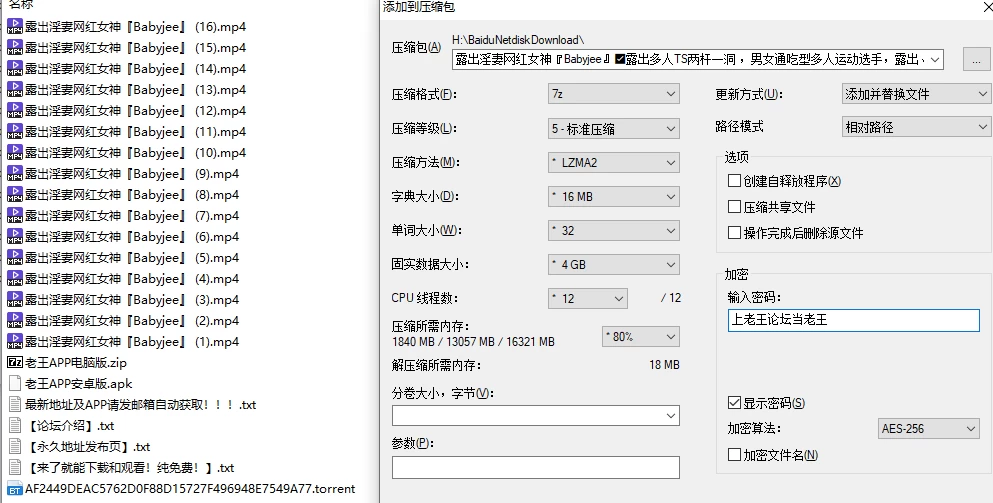Click the BT torrent file icon
993x503 pixels.
(15, 488)
